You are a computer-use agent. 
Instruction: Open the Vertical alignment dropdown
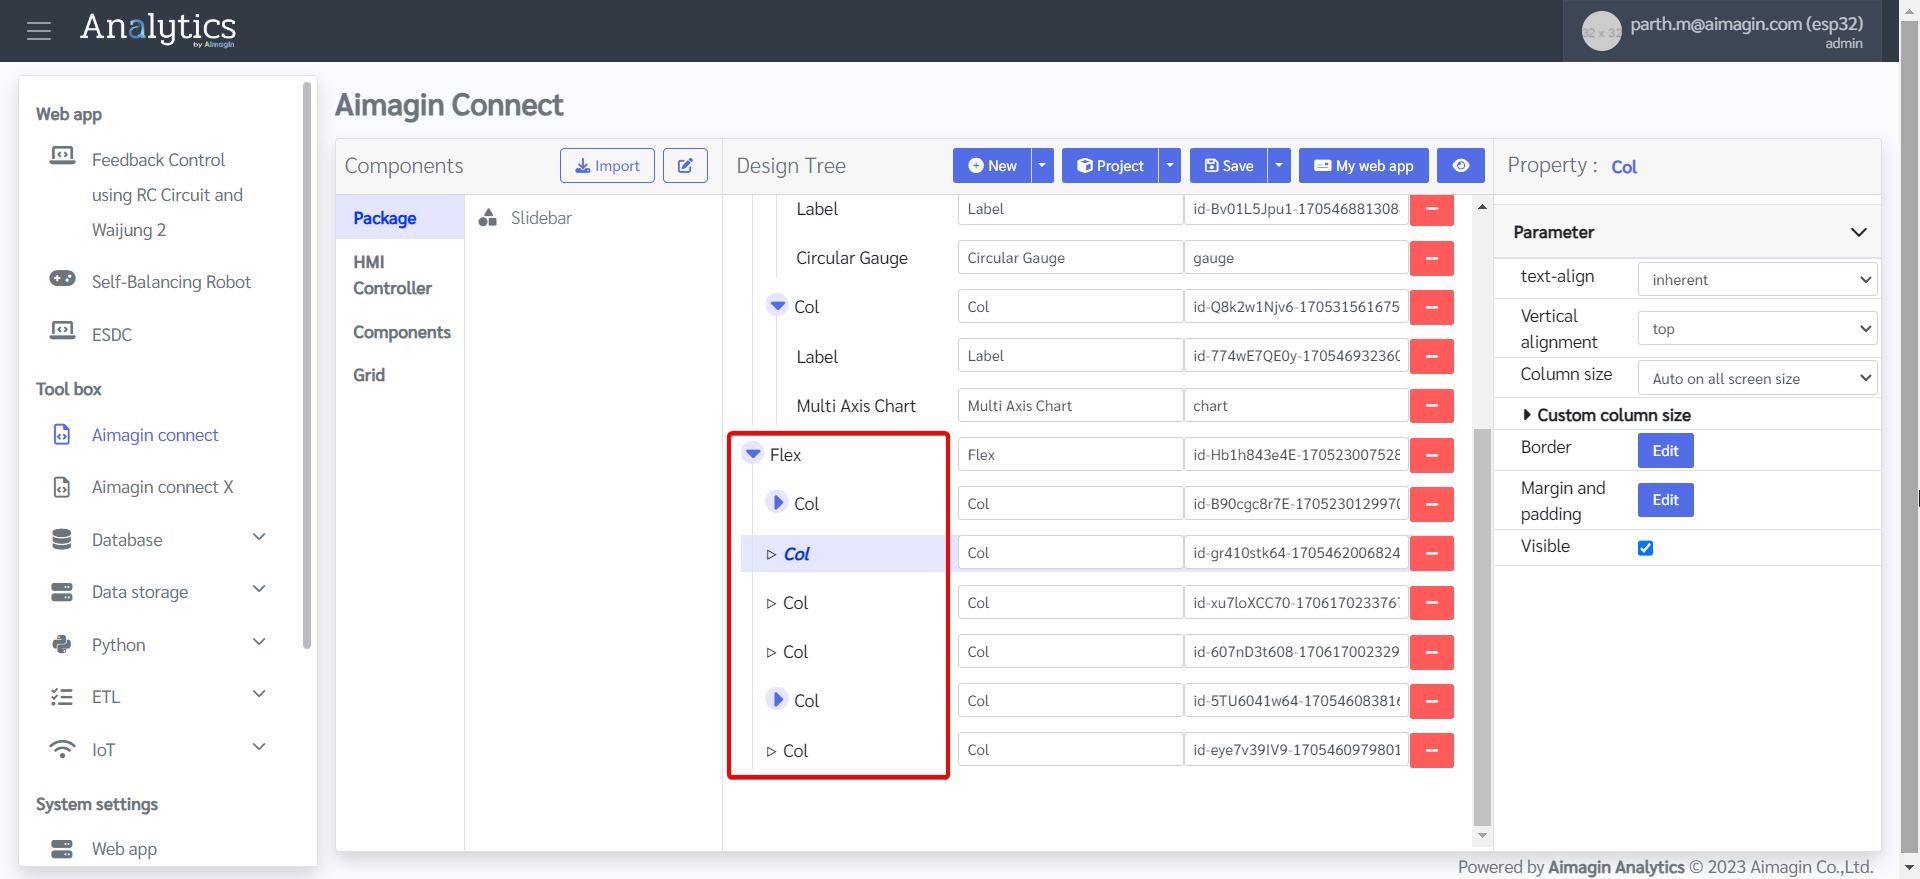1757,329
